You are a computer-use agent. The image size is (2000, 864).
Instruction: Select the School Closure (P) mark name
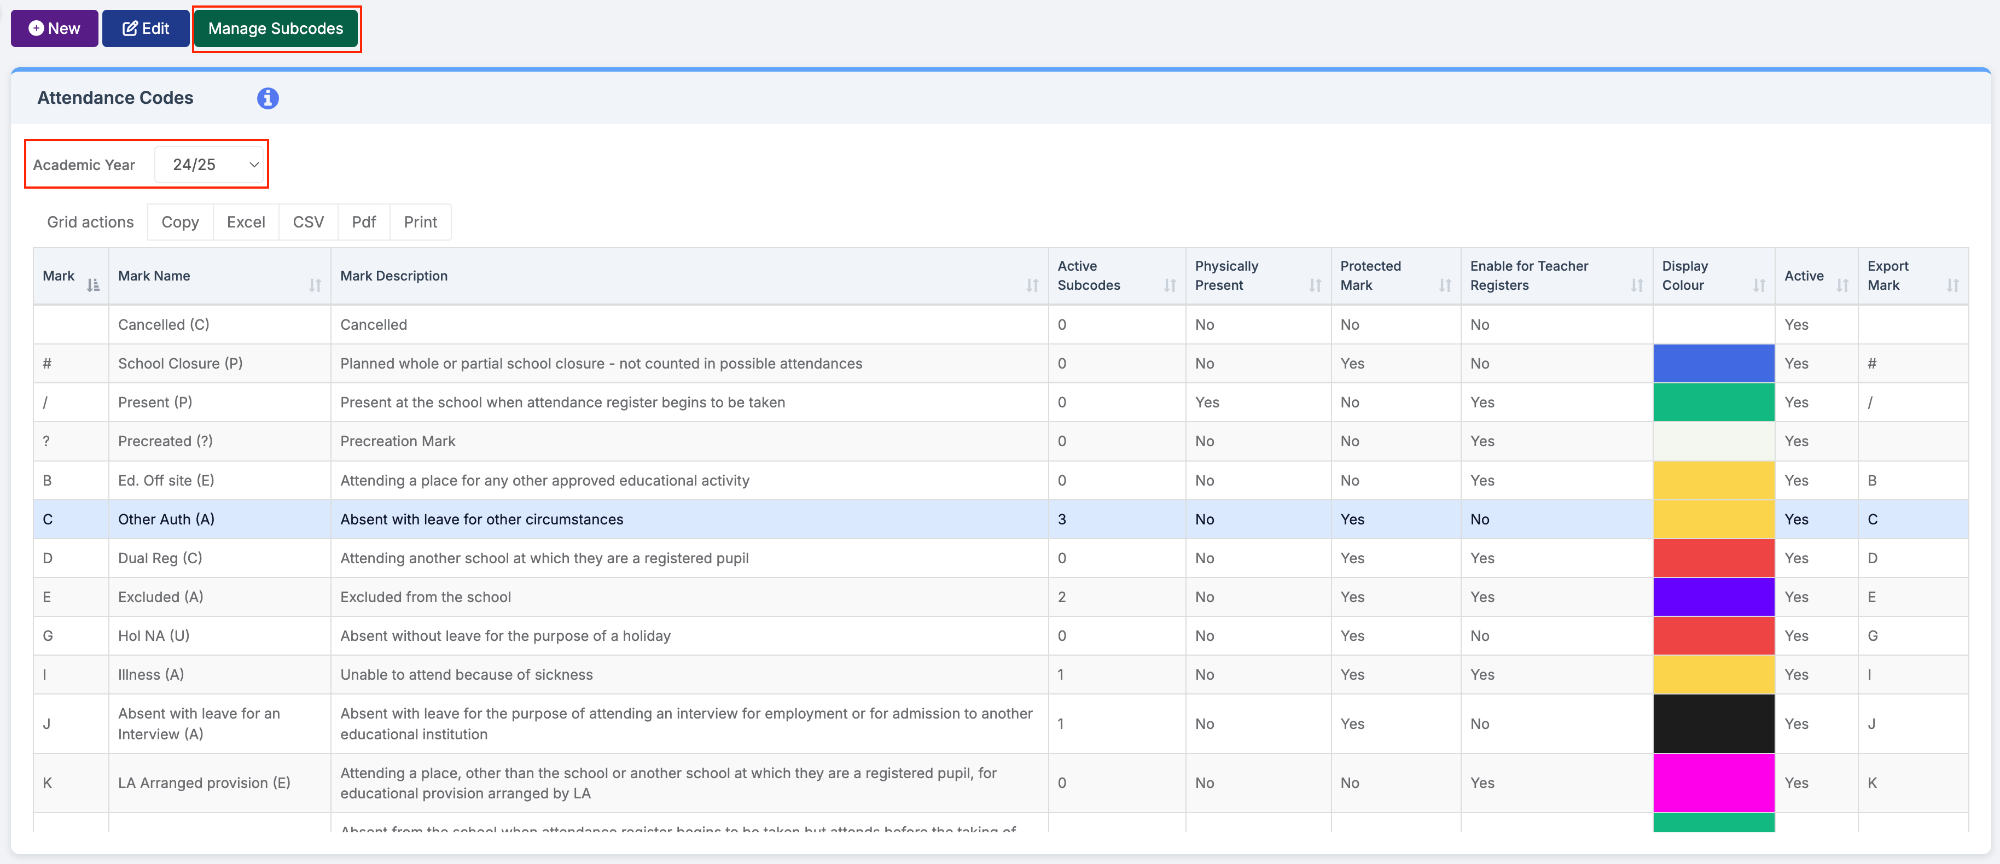[x=180, y=363]
